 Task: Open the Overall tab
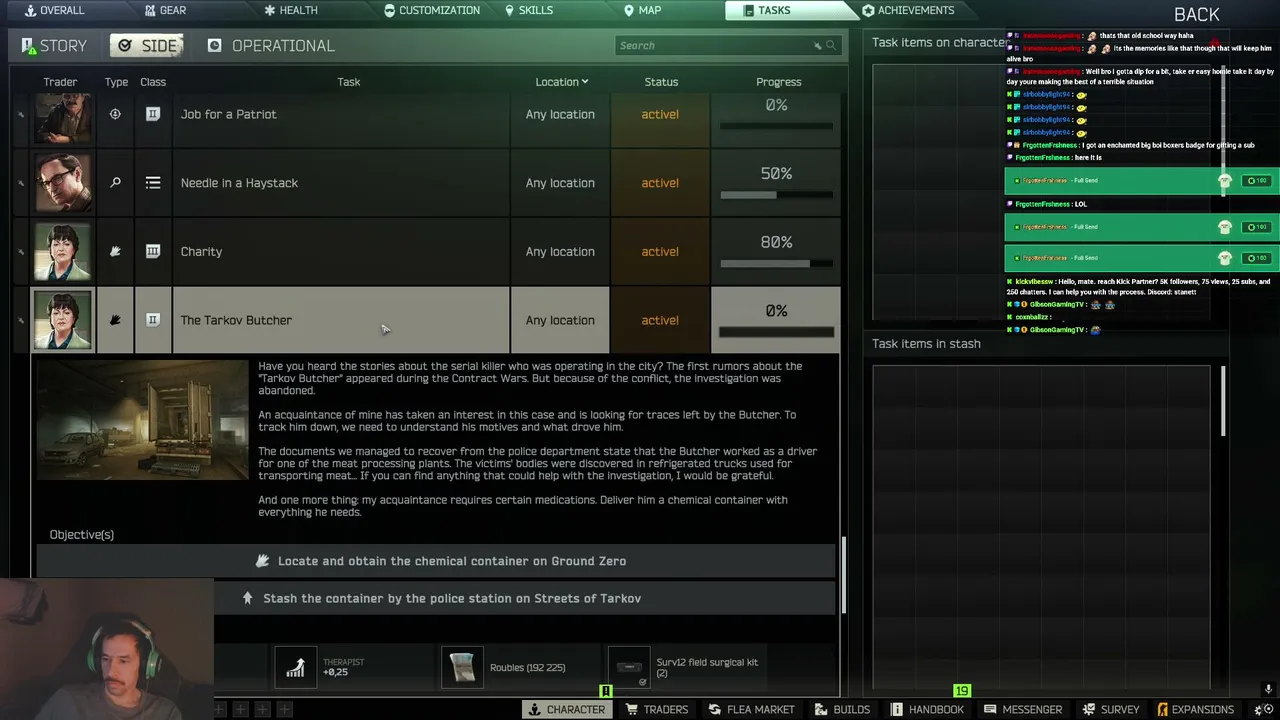(53, 10)
